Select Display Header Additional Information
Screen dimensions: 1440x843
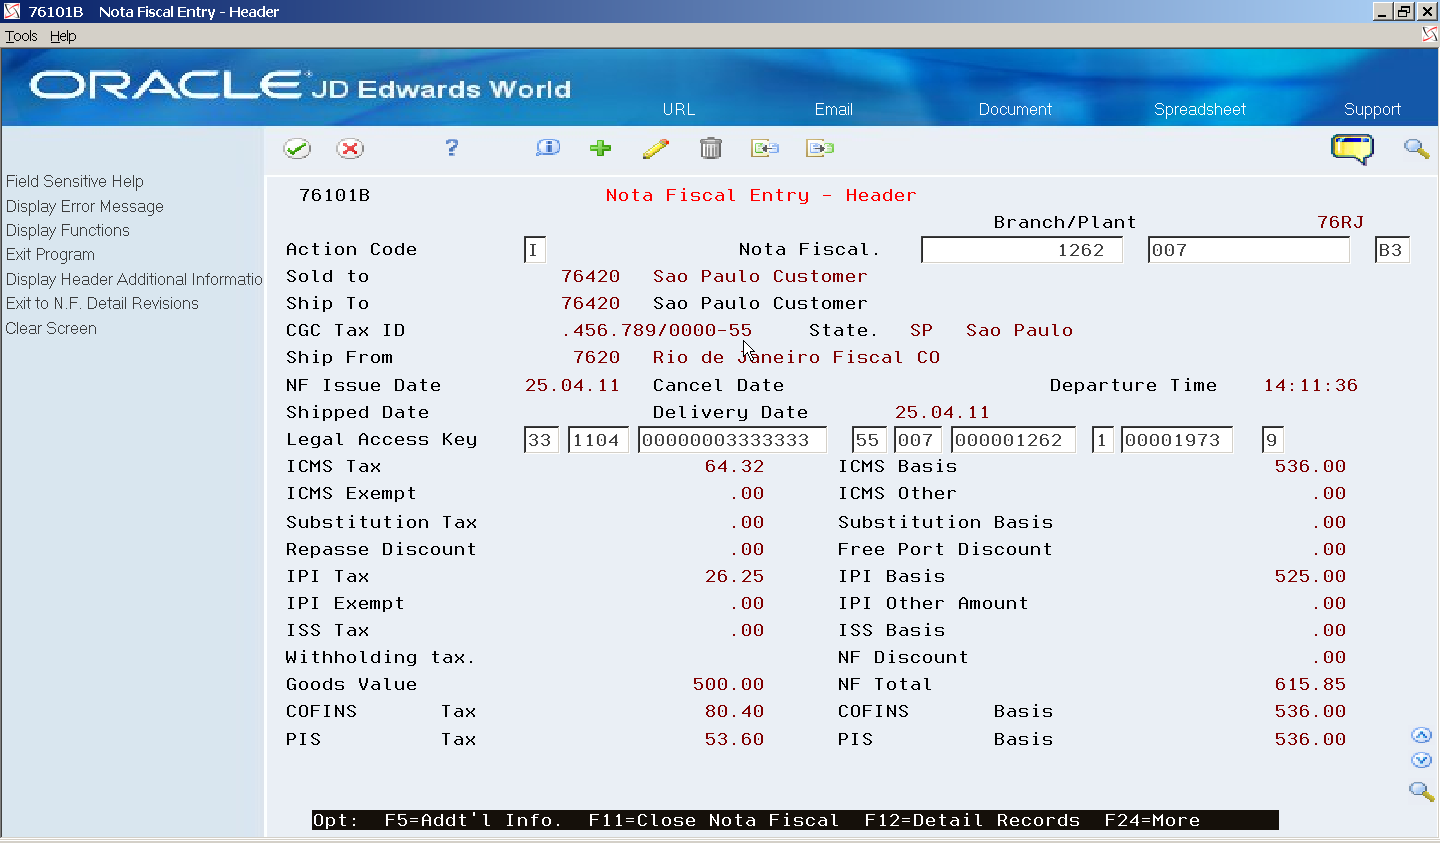coord(134,279)
